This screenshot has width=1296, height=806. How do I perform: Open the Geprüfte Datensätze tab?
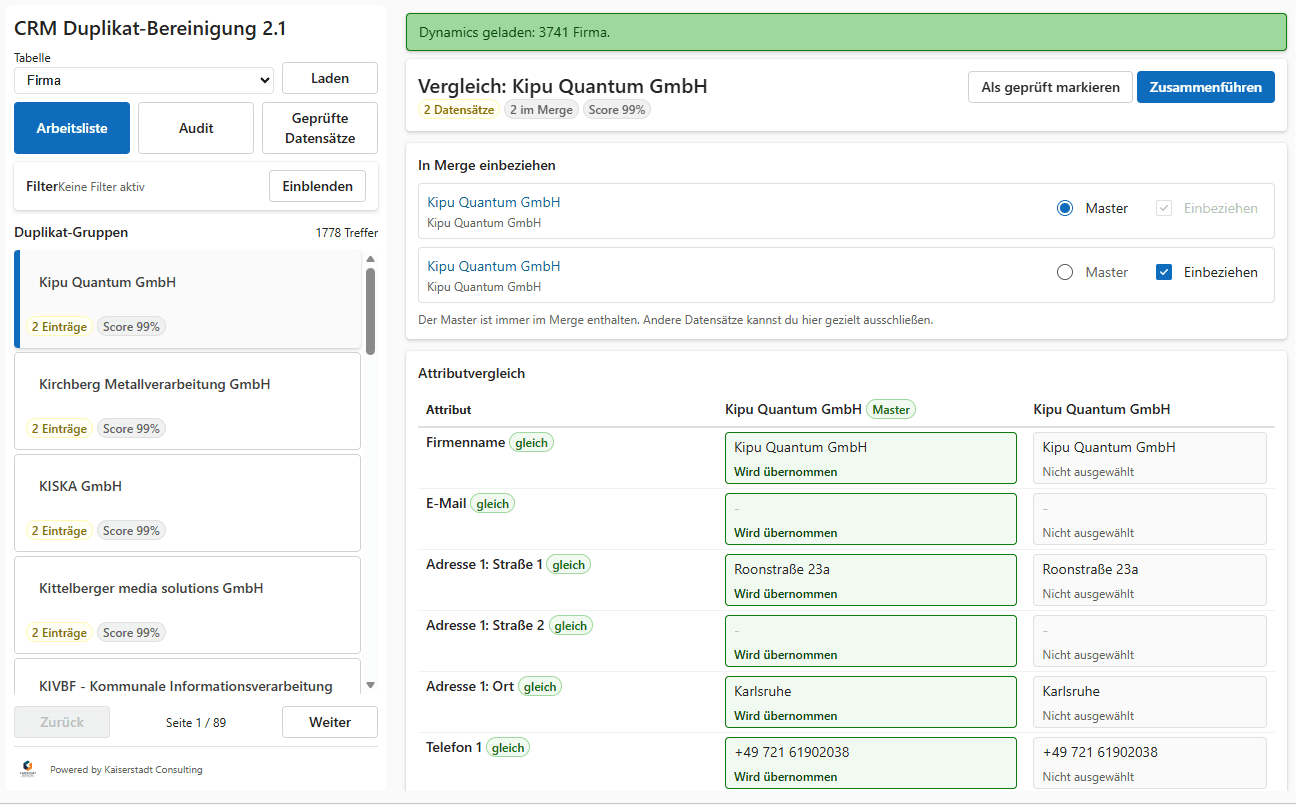(x=320, y=128)
